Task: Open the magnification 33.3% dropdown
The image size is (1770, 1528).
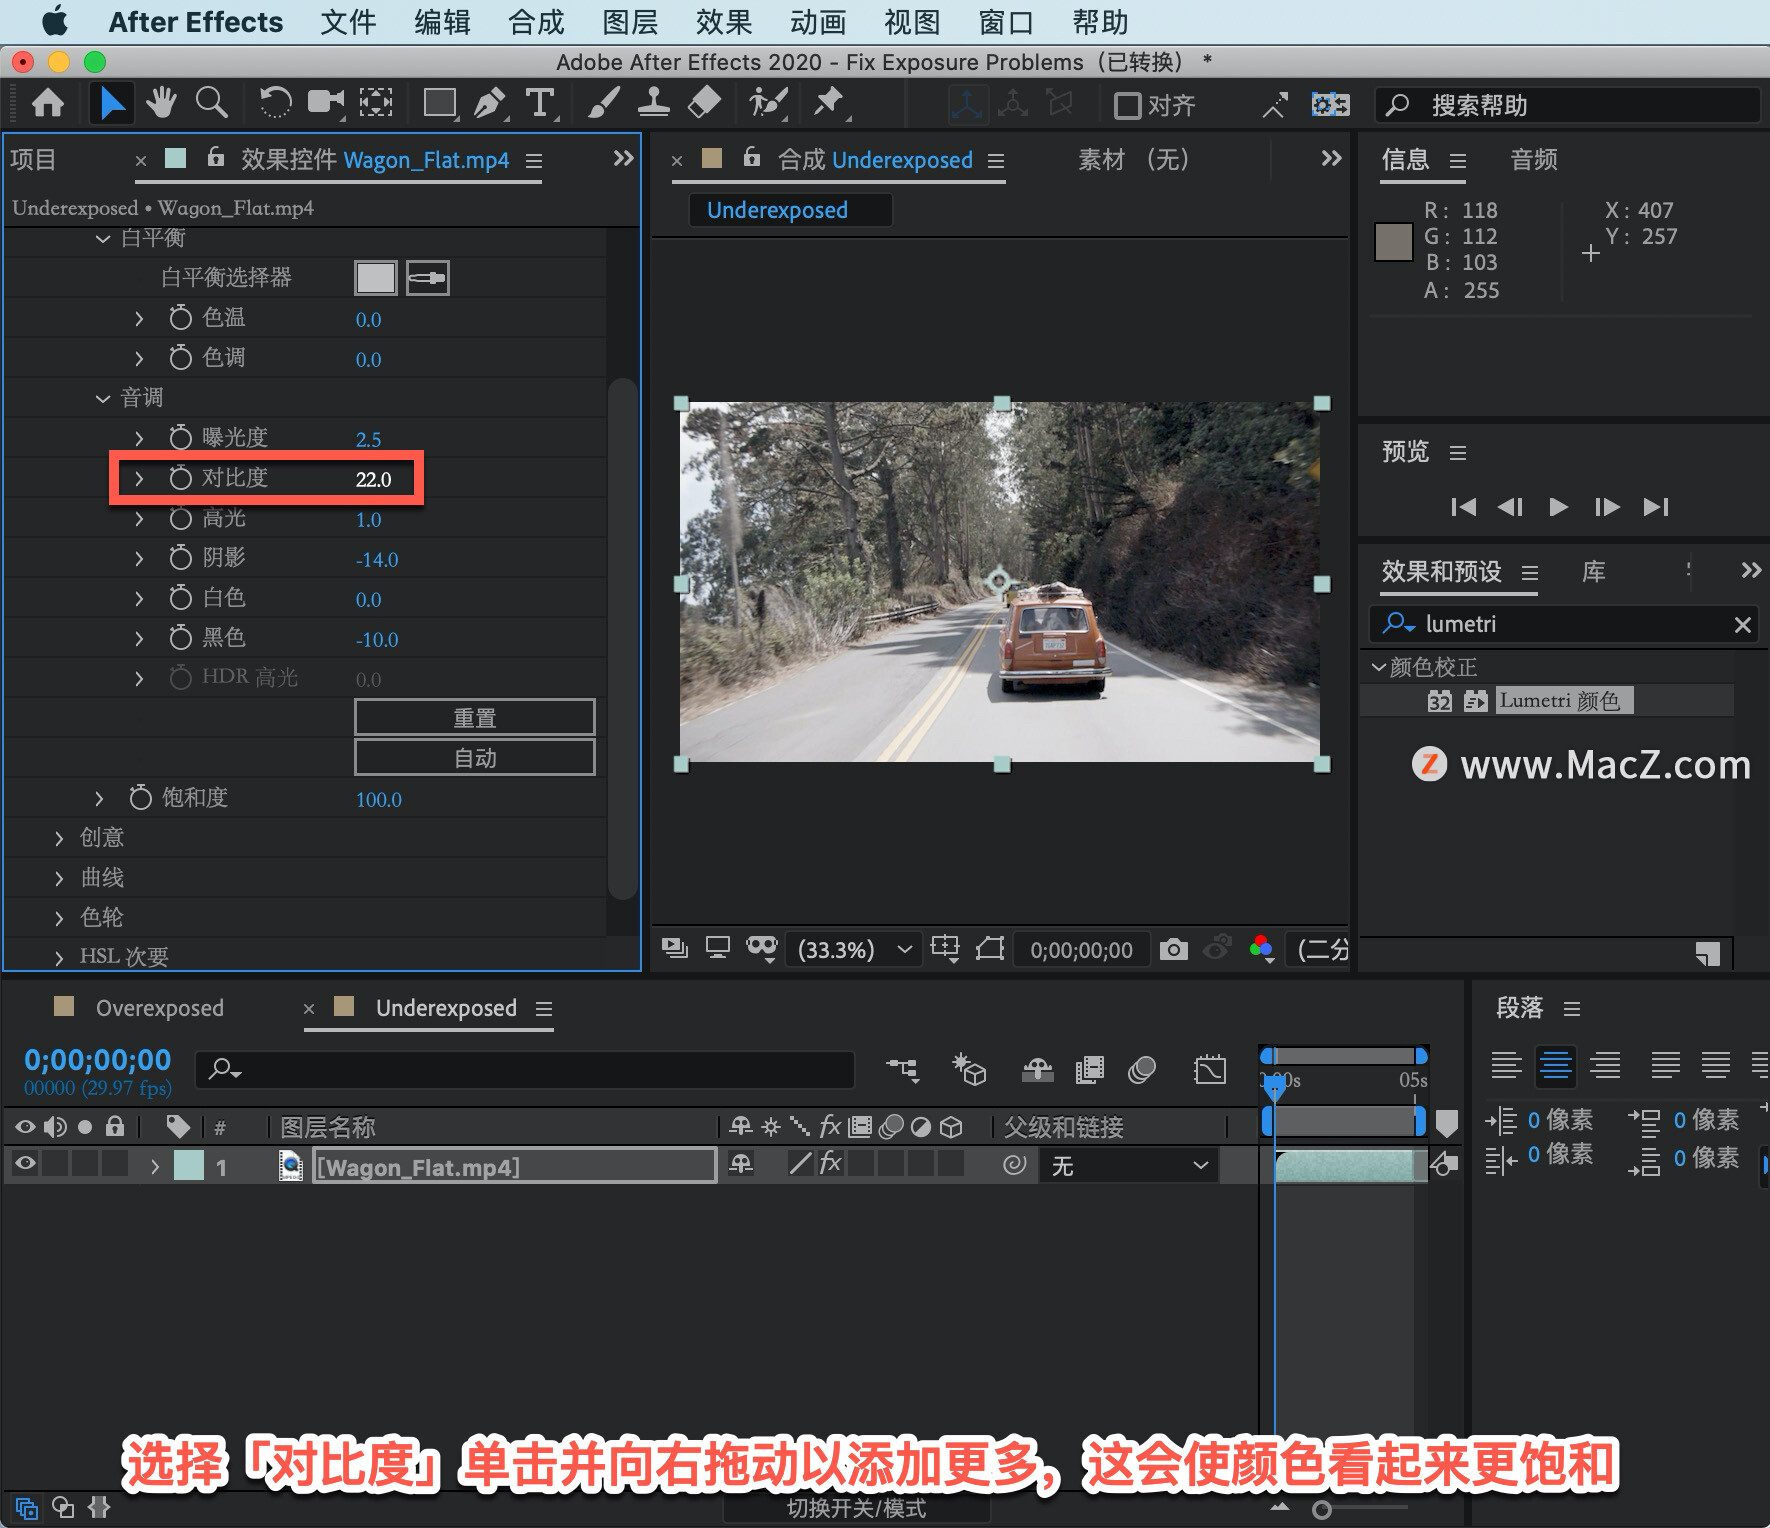Action: point(854,949)
